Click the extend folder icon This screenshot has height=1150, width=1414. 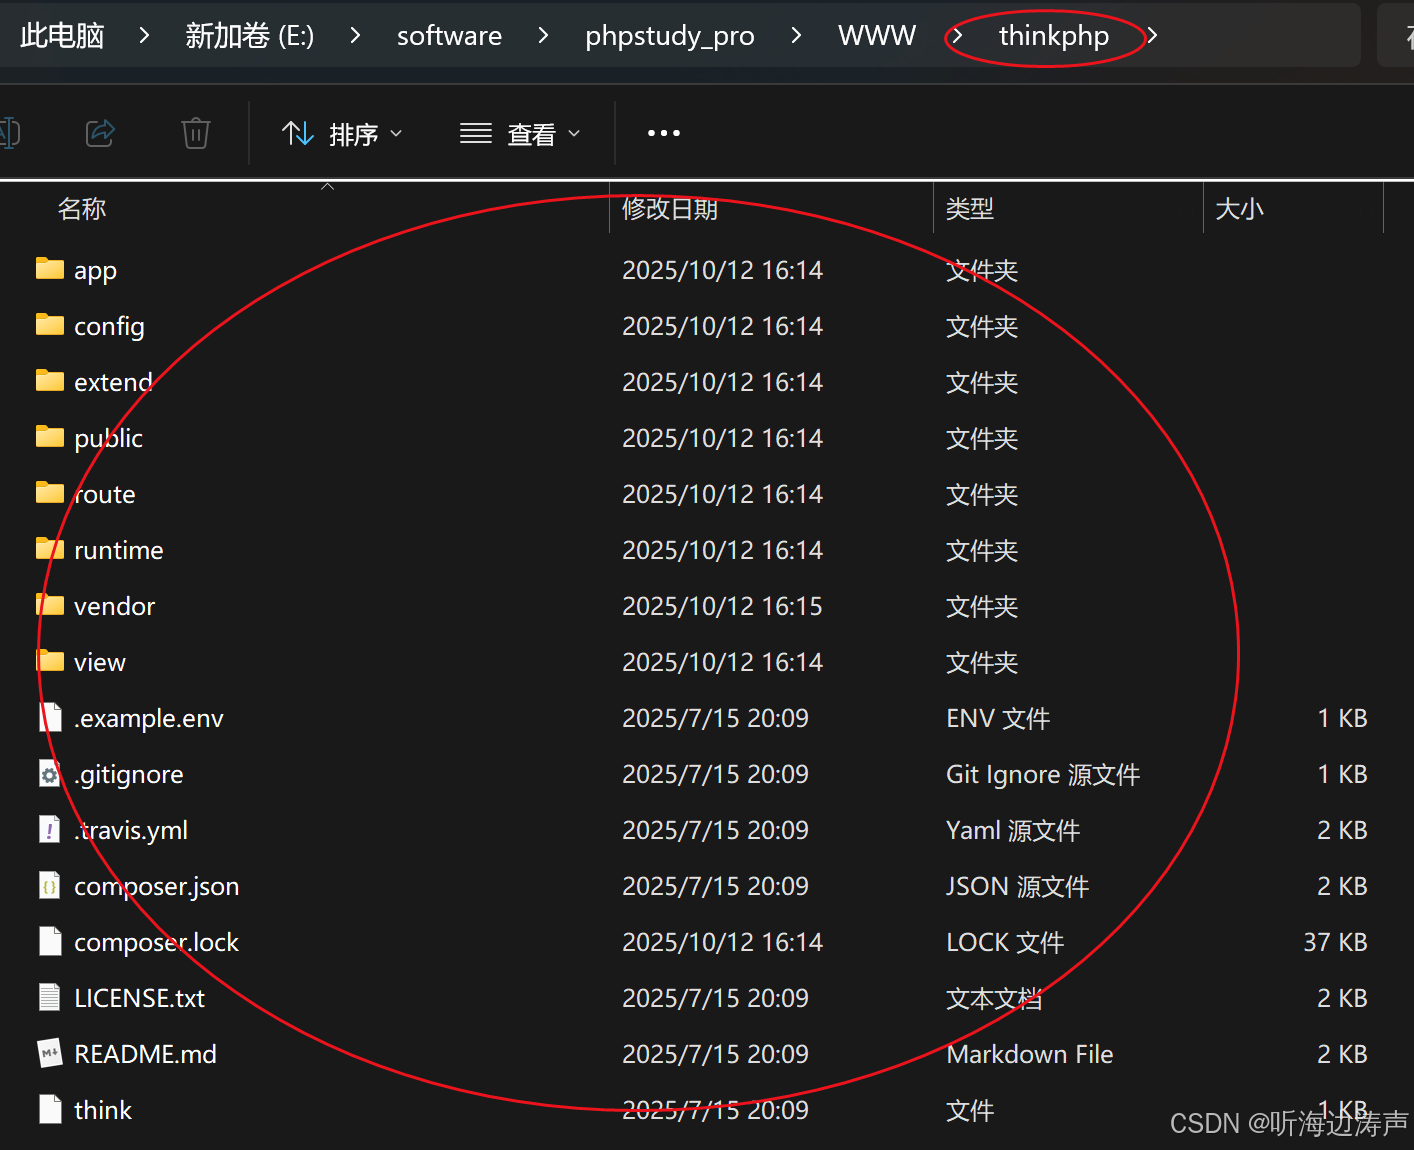[x=50, y=380]
